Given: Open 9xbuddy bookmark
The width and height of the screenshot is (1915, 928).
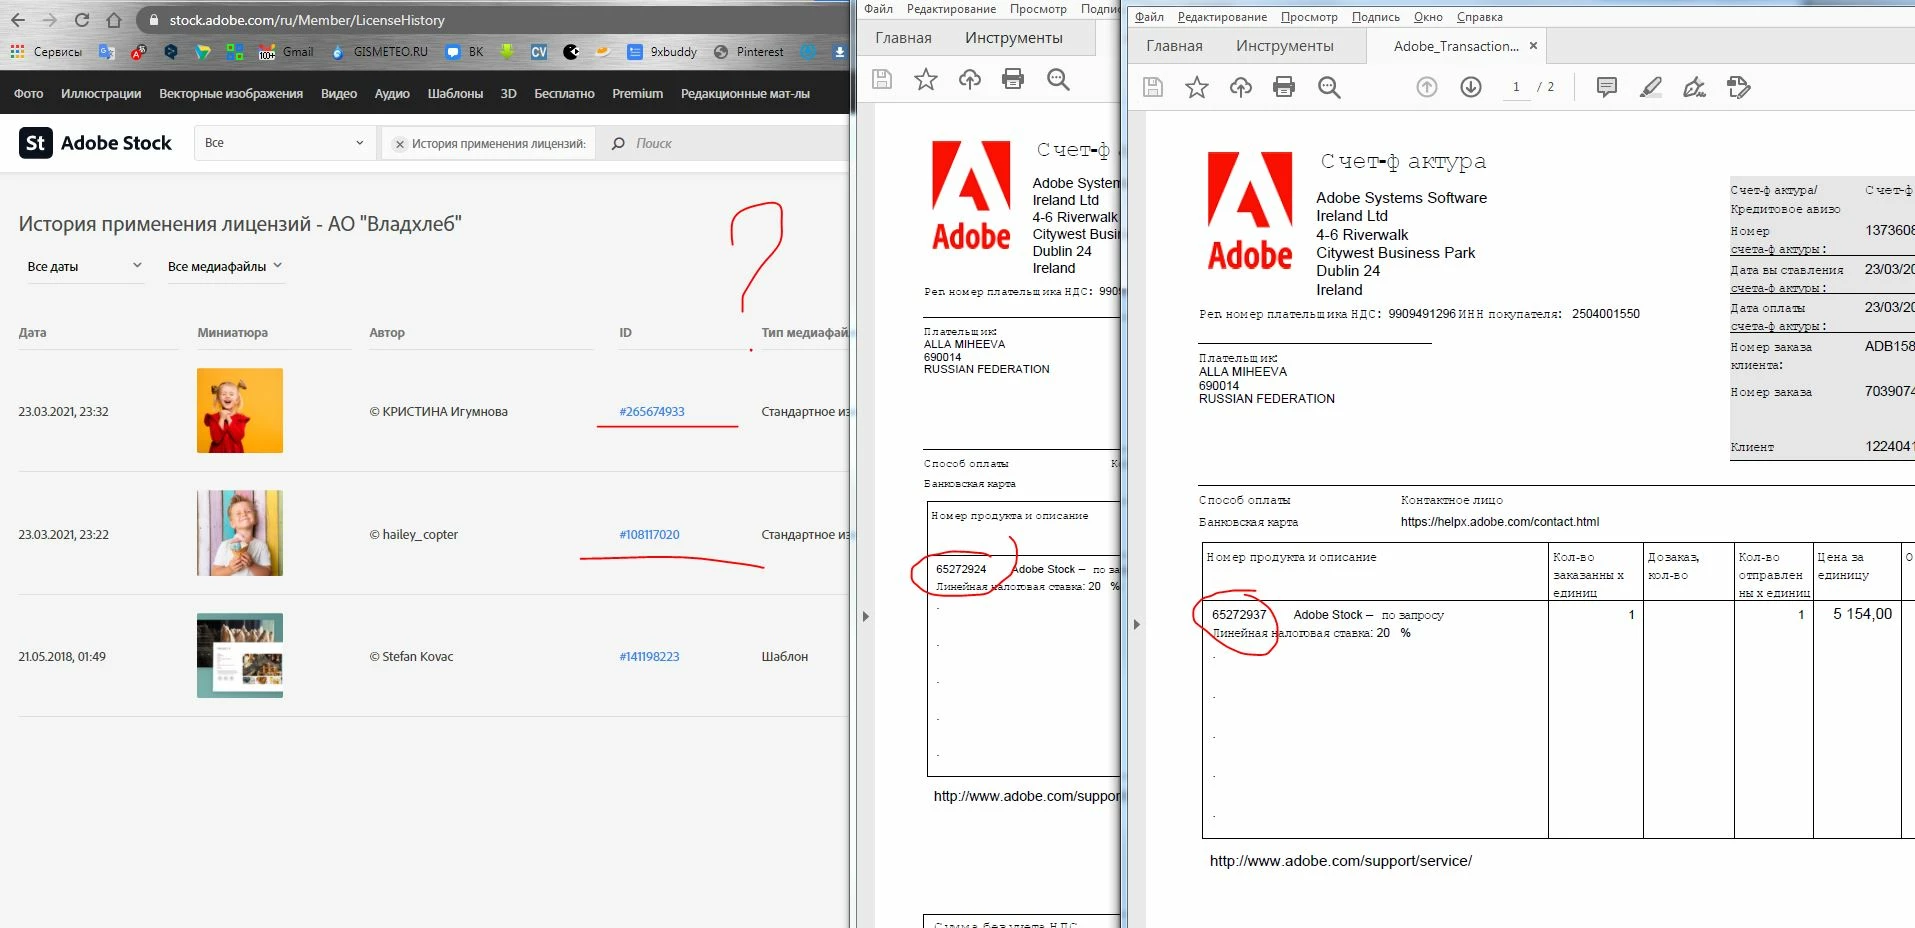Looking at the screenshot, I should (662, 52).
